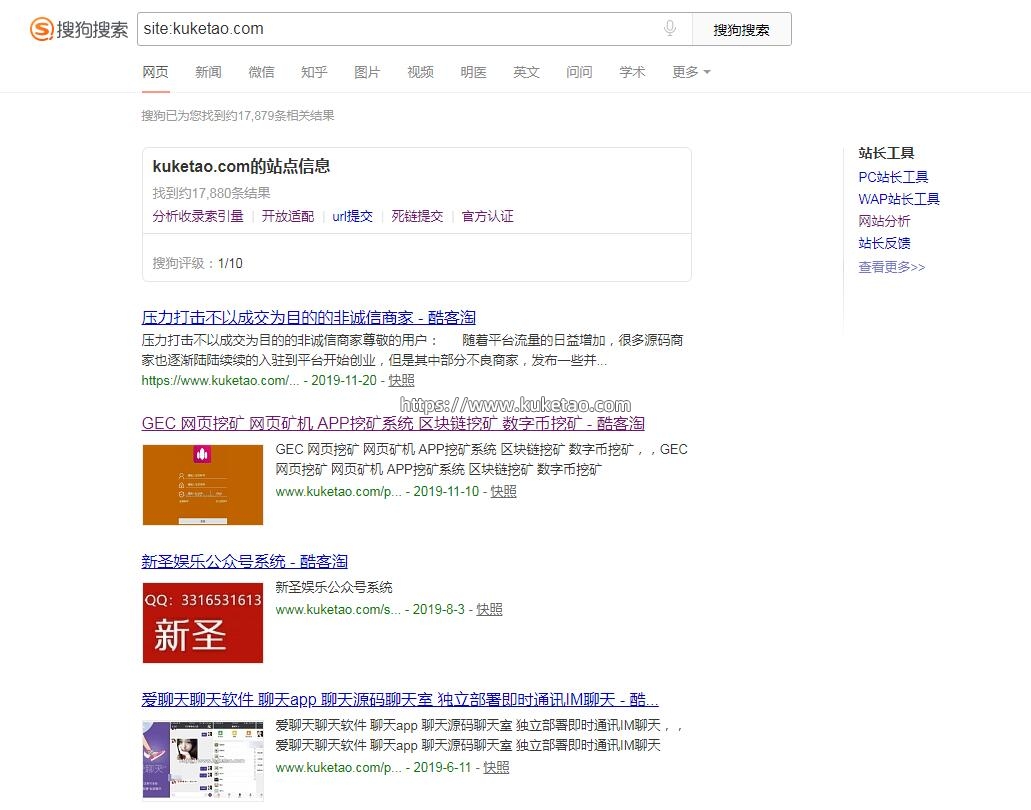1031x810 pixels.
Task: Open the 官方认证 link
Action: (x=487, y=216)
